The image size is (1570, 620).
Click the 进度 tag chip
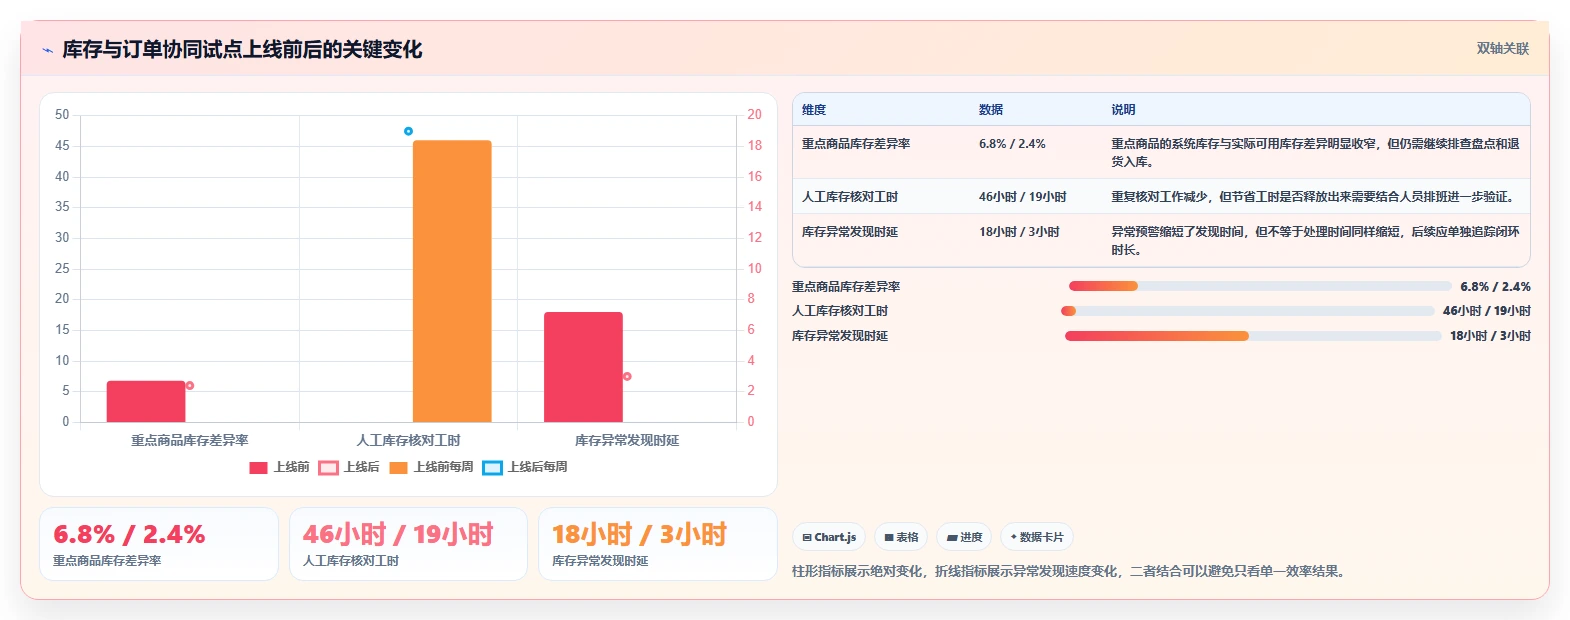(965, 537)
